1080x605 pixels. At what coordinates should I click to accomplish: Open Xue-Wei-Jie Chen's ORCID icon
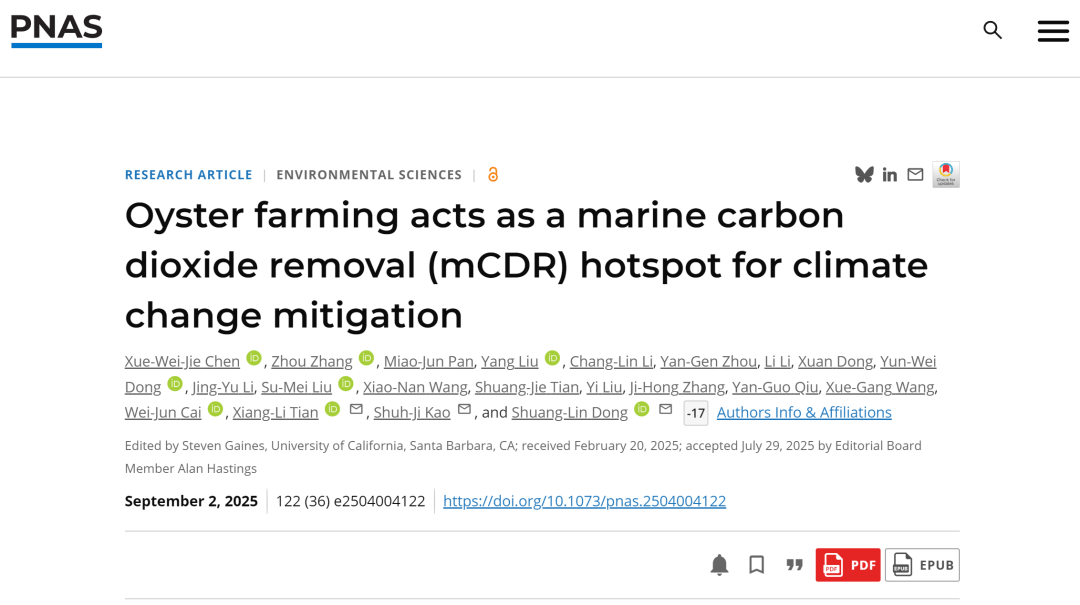[254, 358]
